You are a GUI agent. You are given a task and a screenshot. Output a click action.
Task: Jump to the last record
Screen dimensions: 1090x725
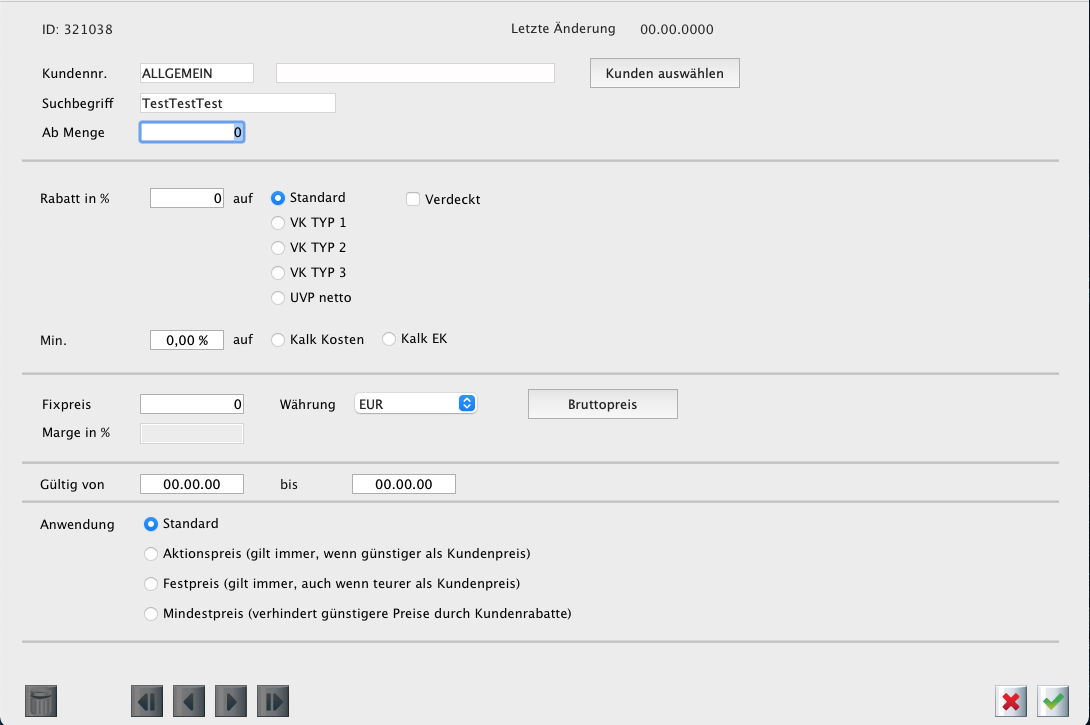(273, 701)
